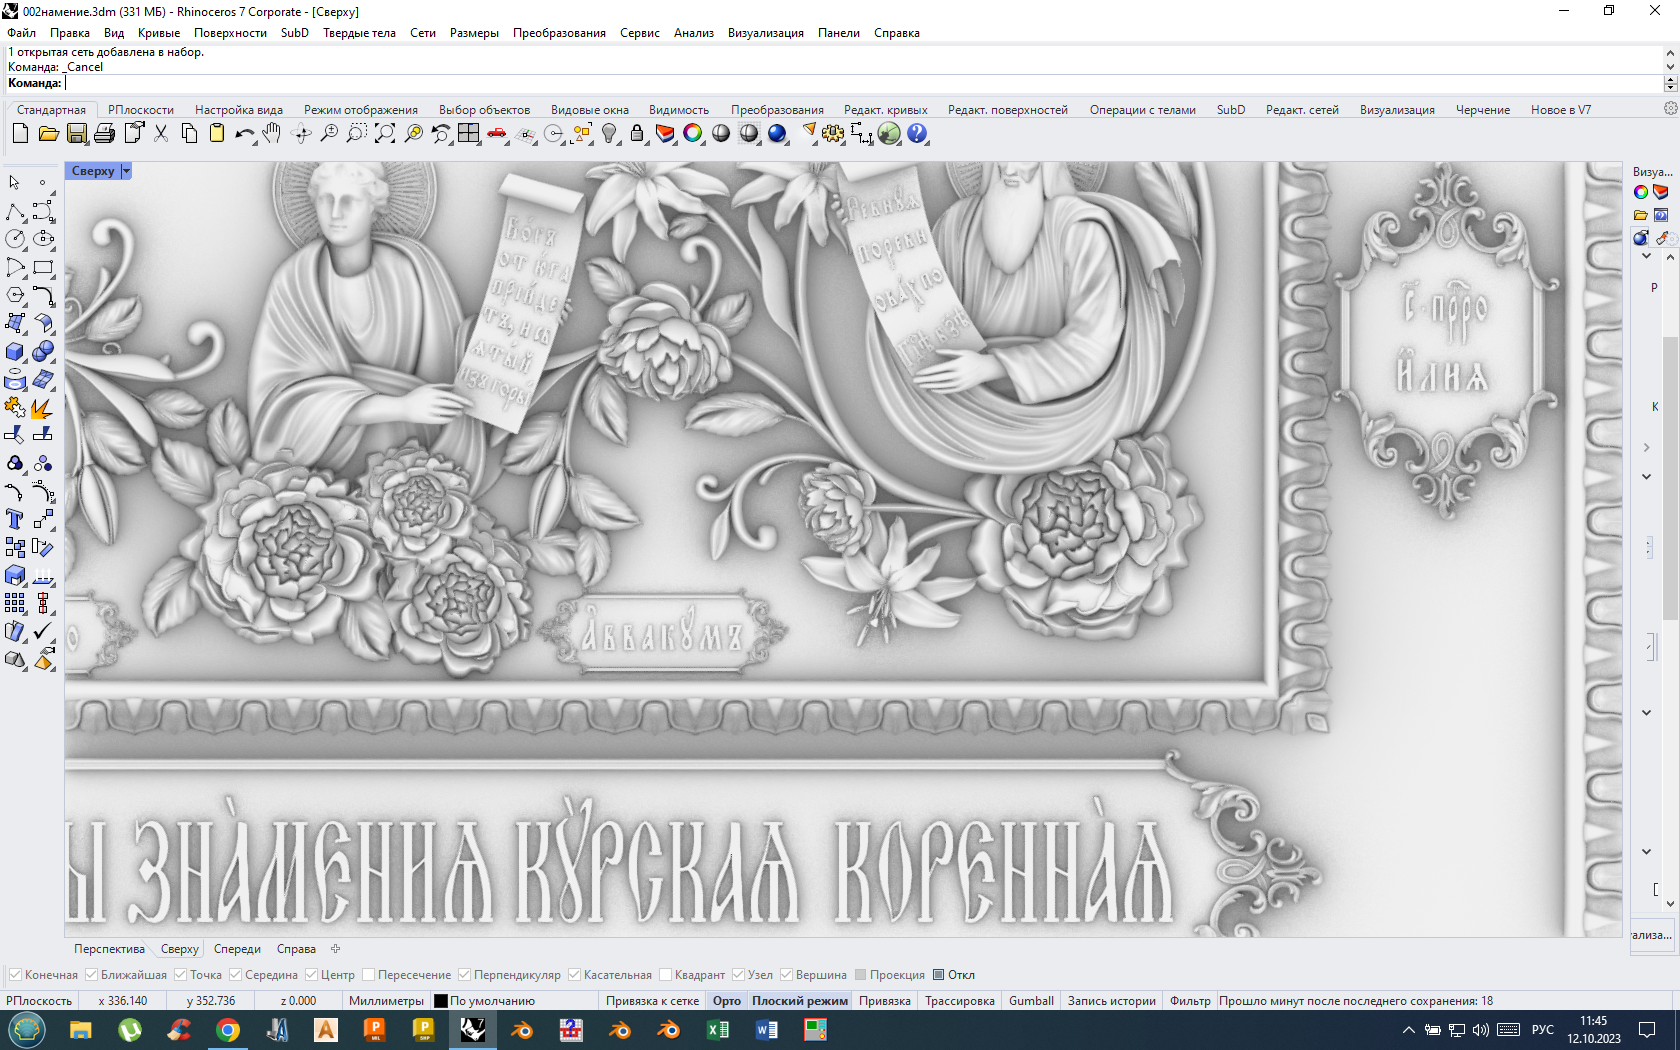This screenshot has height=1050, width=1680.
Task: Open Options with the gear icon
Action: coord(833,133)
